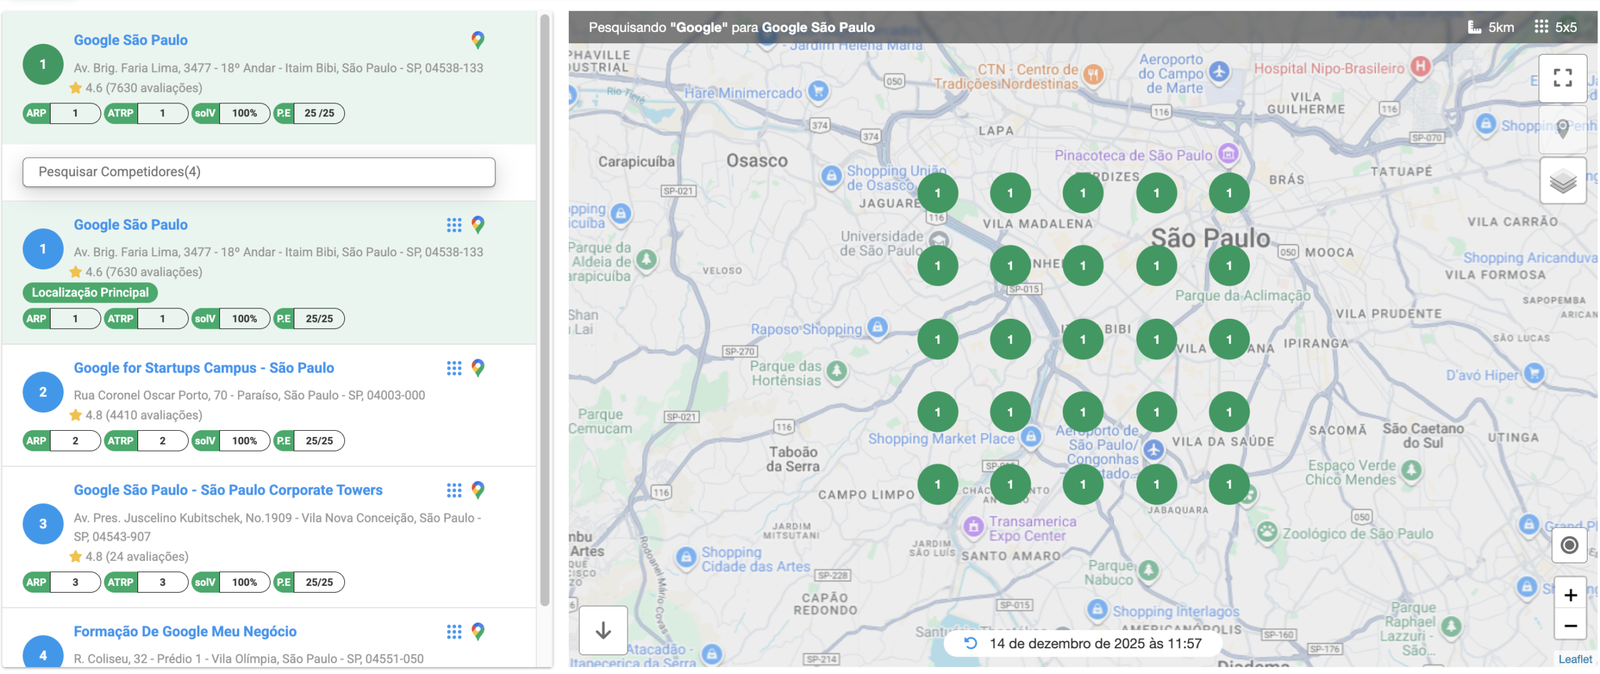Select the 5km radius option
This screenshot has height=674, width=1600.
[x=1490, y=27]
